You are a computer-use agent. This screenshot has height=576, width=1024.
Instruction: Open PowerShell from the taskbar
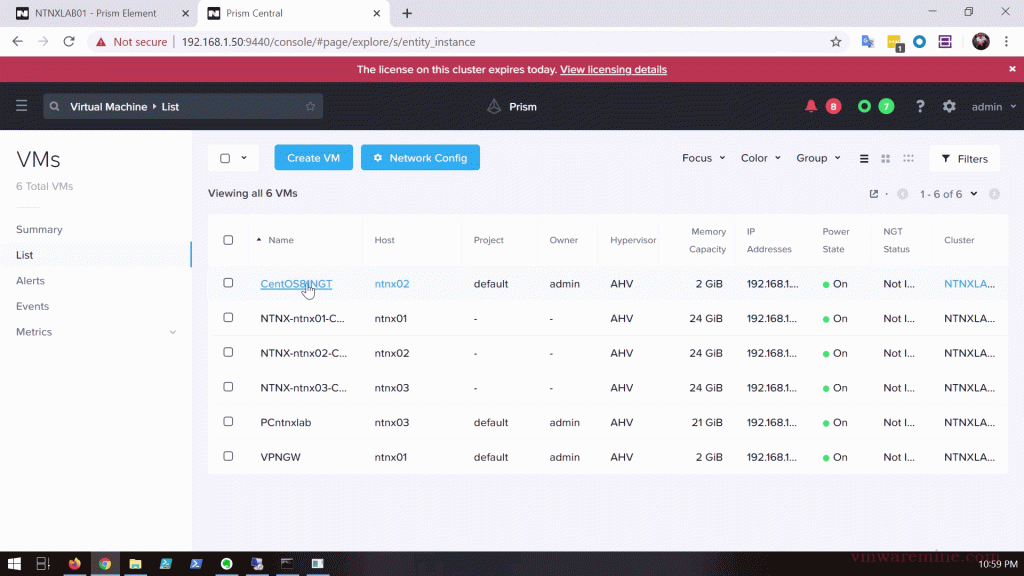pyautogui.click(x=196, y=564)
